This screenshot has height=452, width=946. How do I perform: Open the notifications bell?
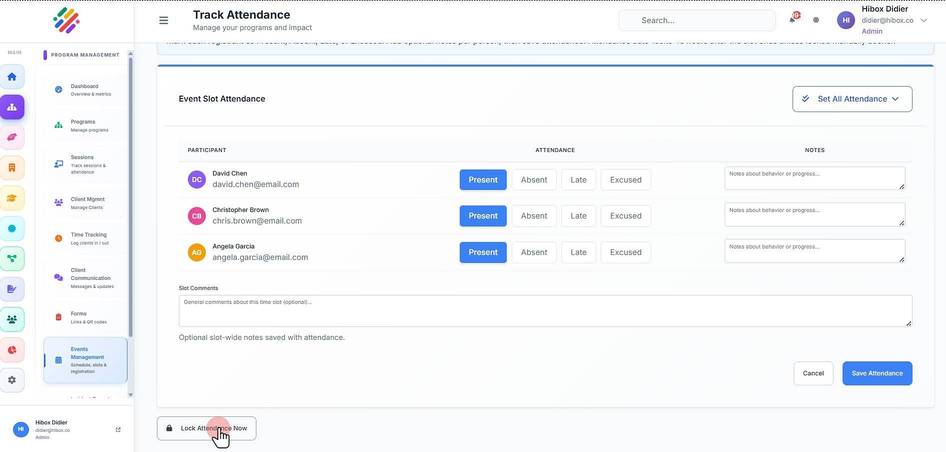pyautogui.click(x=793, y=19)
